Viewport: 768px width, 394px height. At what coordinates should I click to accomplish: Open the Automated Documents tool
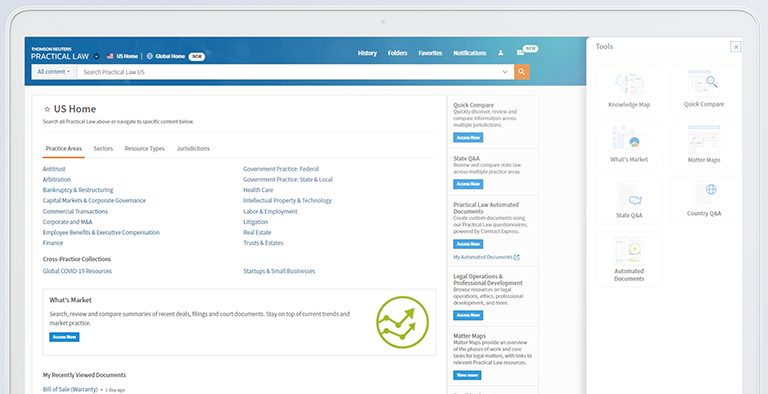coord(629,259)
